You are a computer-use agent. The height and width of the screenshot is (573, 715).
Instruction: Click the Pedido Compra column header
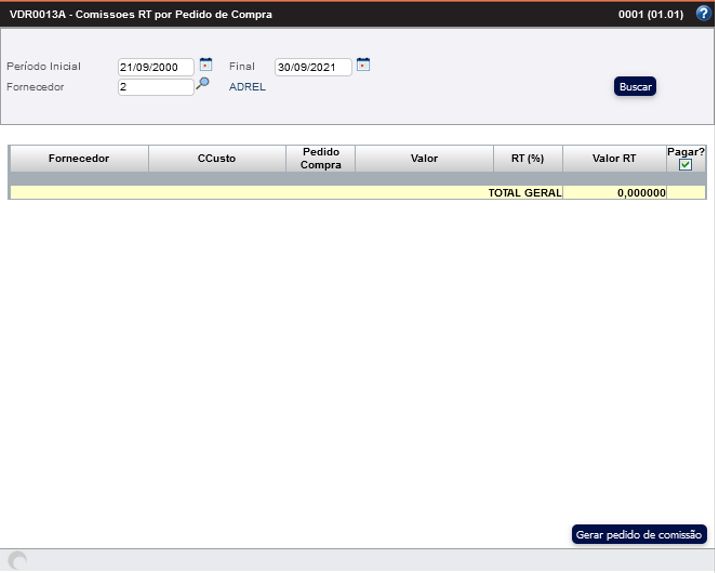[x=321, y=158]
